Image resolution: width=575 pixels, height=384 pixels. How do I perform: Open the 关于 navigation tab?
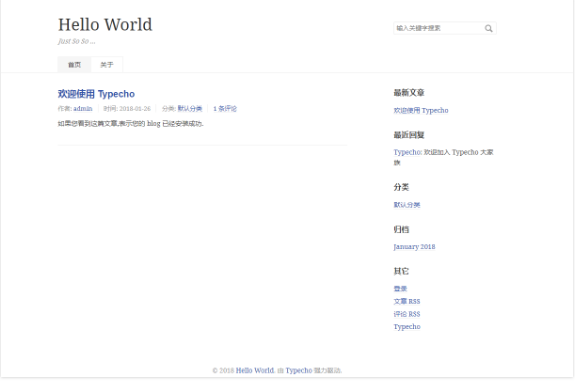pos(107,65)
